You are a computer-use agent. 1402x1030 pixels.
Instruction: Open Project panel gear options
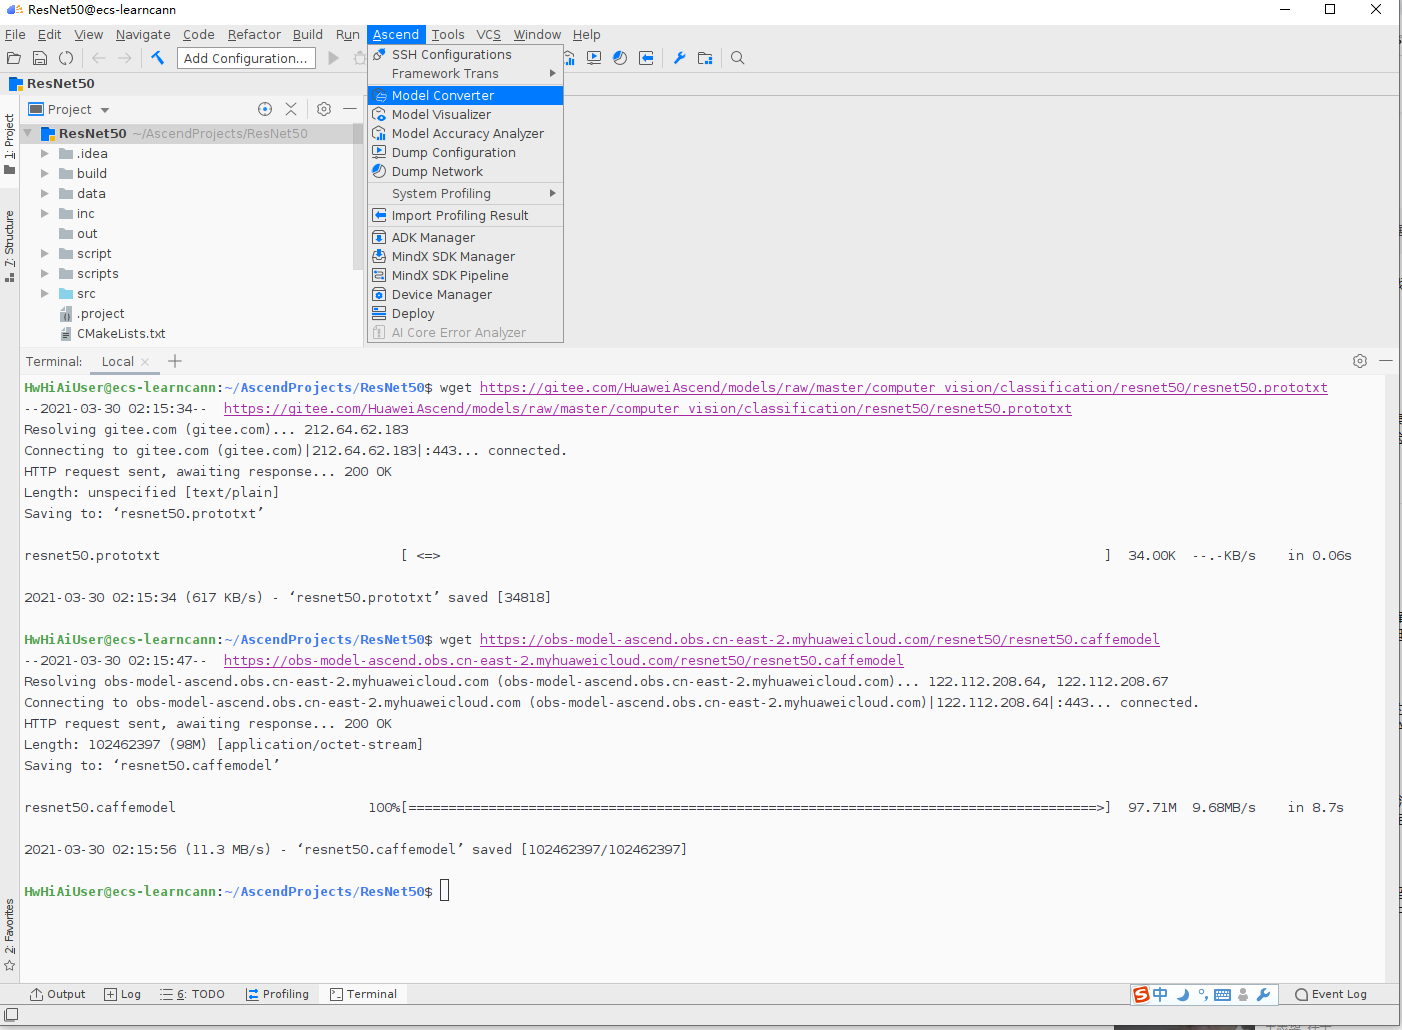click(x=324, y=109)
